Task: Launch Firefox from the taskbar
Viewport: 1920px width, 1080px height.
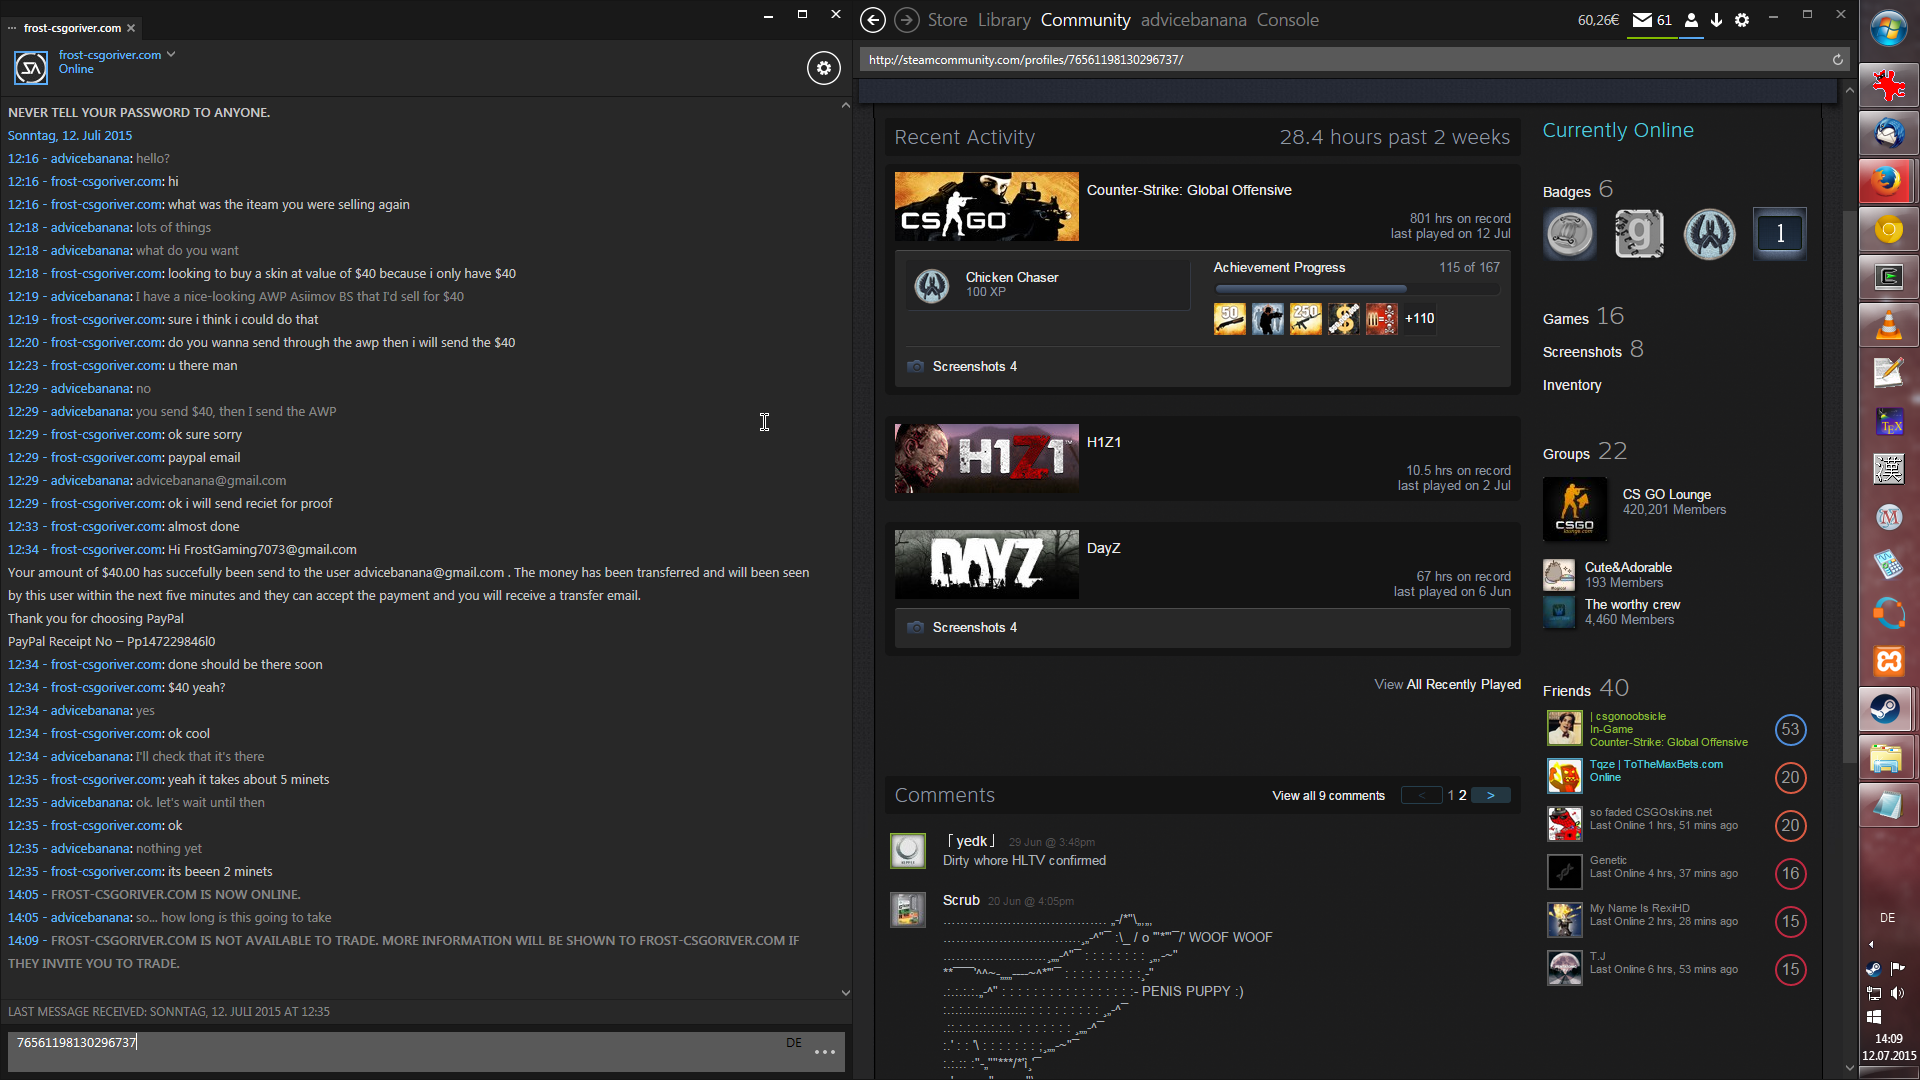Action: pos(1887,181)
